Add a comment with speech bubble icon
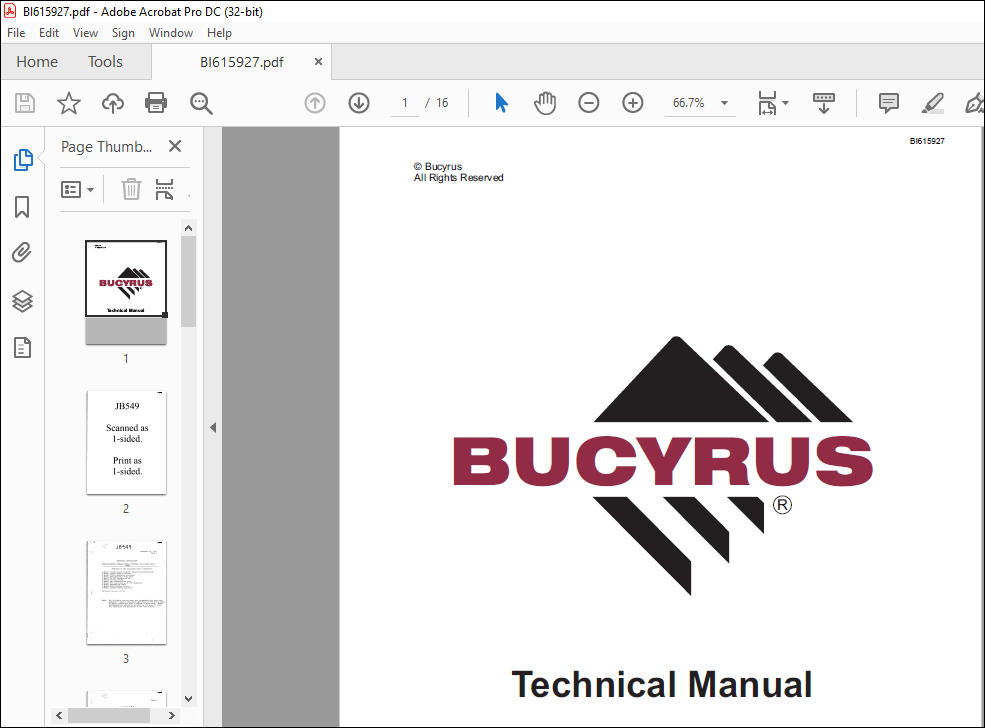Screen dimensions: 985x728 pyautogui.click(x=888, y=103)
